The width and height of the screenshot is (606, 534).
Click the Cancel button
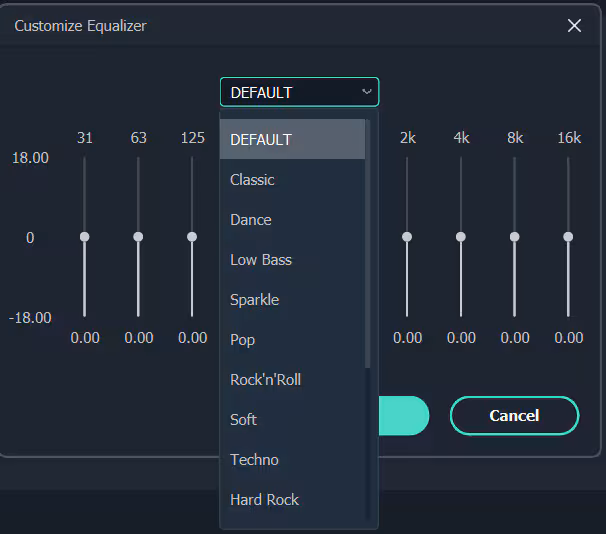(x=514, y=415)
